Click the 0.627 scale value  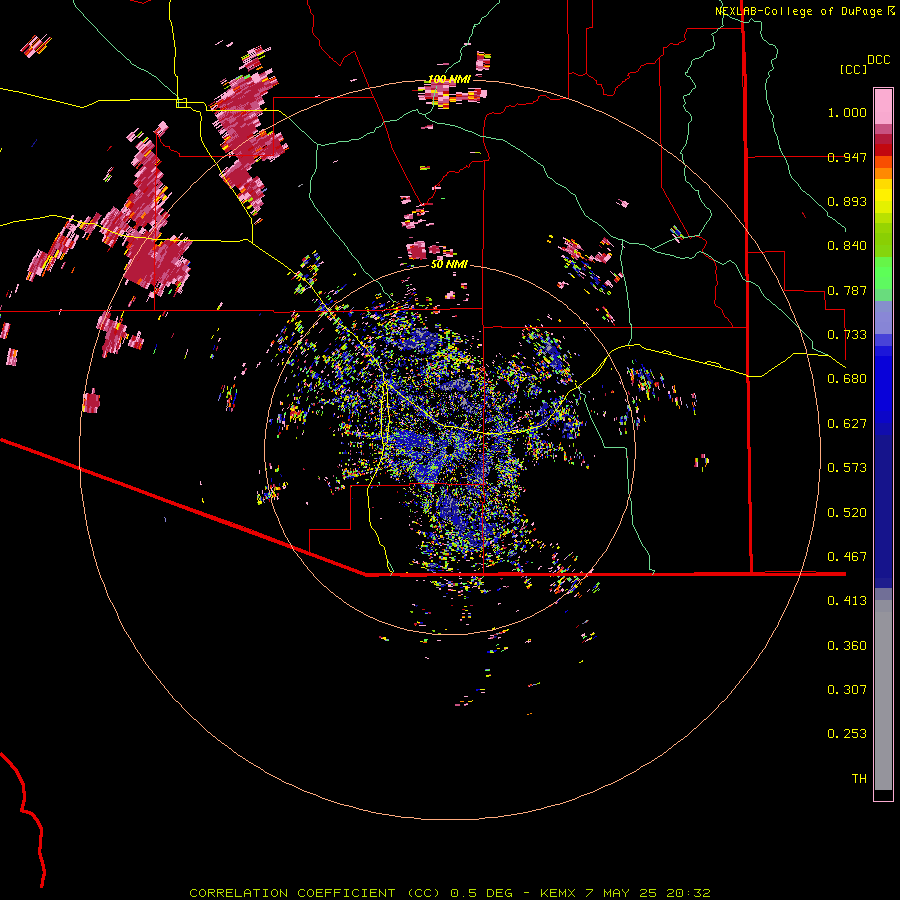[847, 424]
